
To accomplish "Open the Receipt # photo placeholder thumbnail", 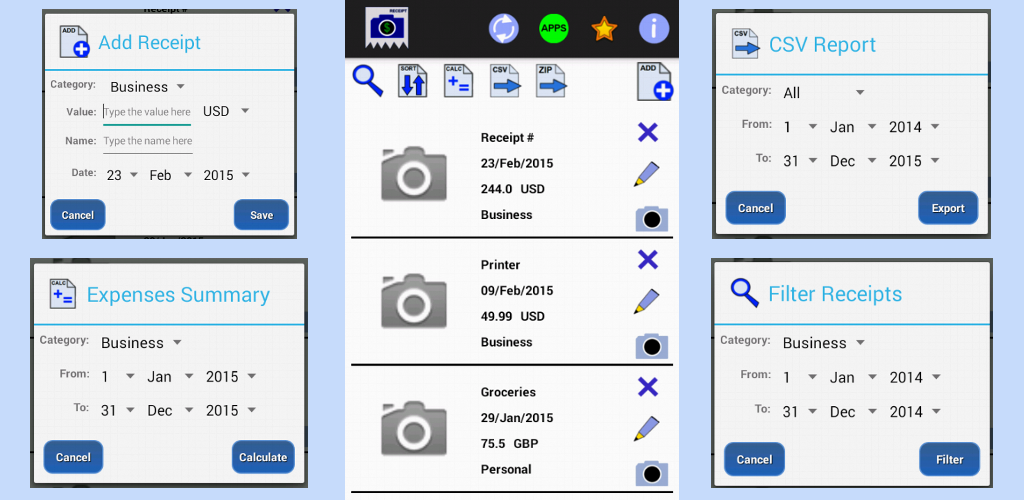I will pyautogui.click(x=414, y=175).
